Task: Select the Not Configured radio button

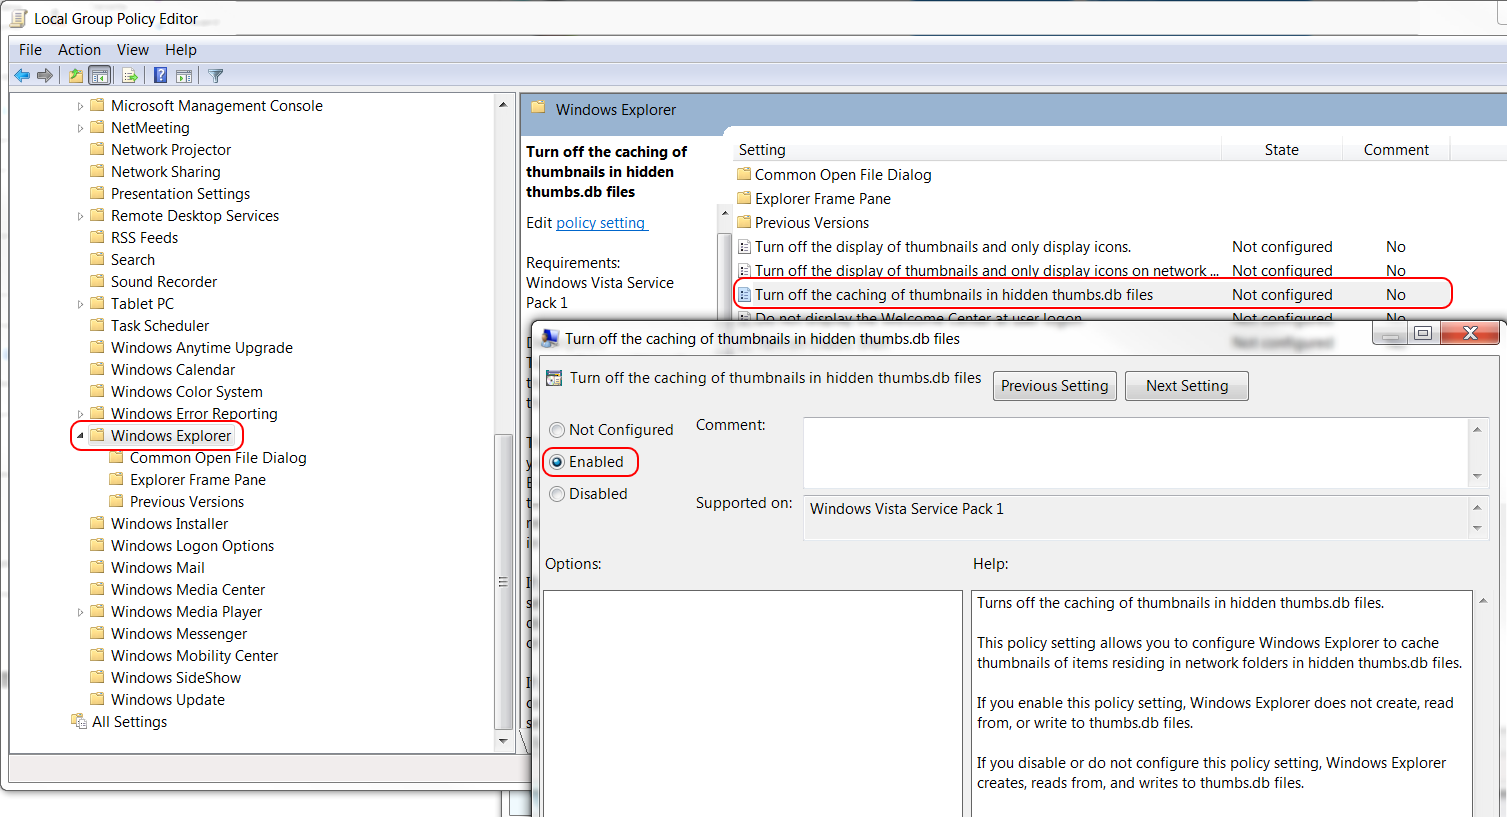Action: click(557, 430)
